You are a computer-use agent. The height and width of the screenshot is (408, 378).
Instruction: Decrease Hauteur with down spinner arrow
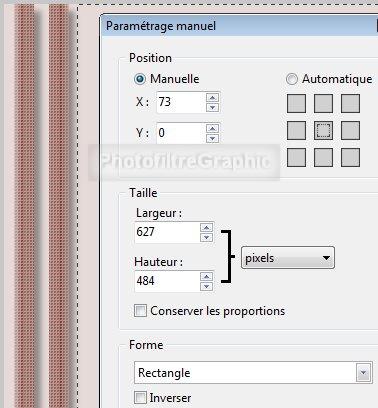[x=206, y=286]
